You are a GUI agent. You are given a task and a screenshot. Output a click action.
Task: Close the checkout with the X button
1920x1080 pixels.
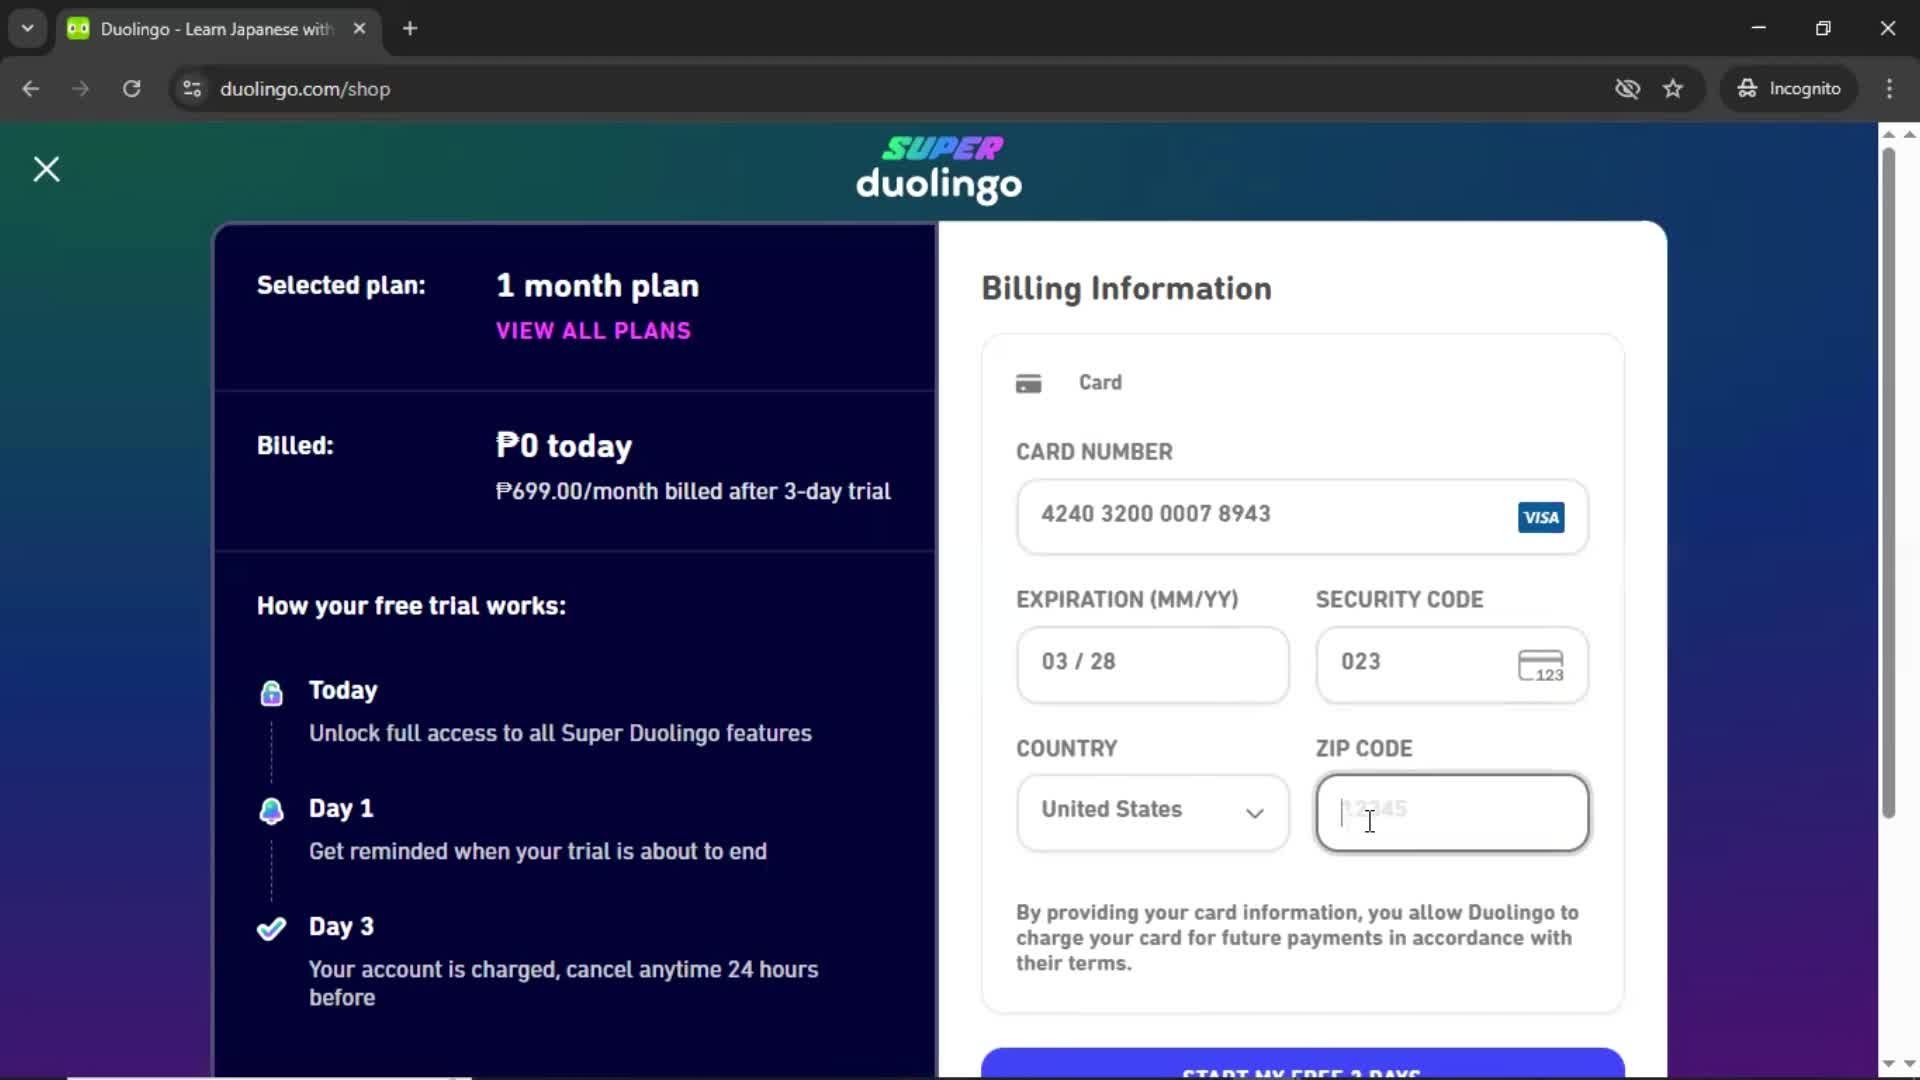46,169
